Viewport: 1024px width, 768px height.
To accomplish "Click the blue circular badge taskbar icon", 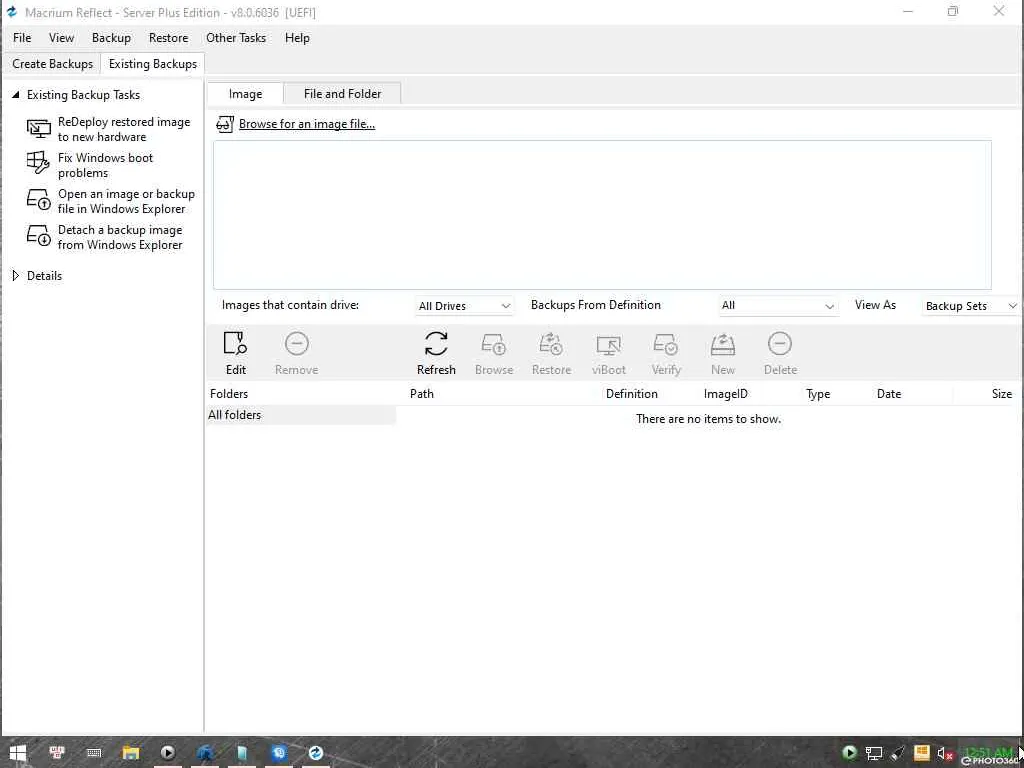I will click(x=279, y=753).
